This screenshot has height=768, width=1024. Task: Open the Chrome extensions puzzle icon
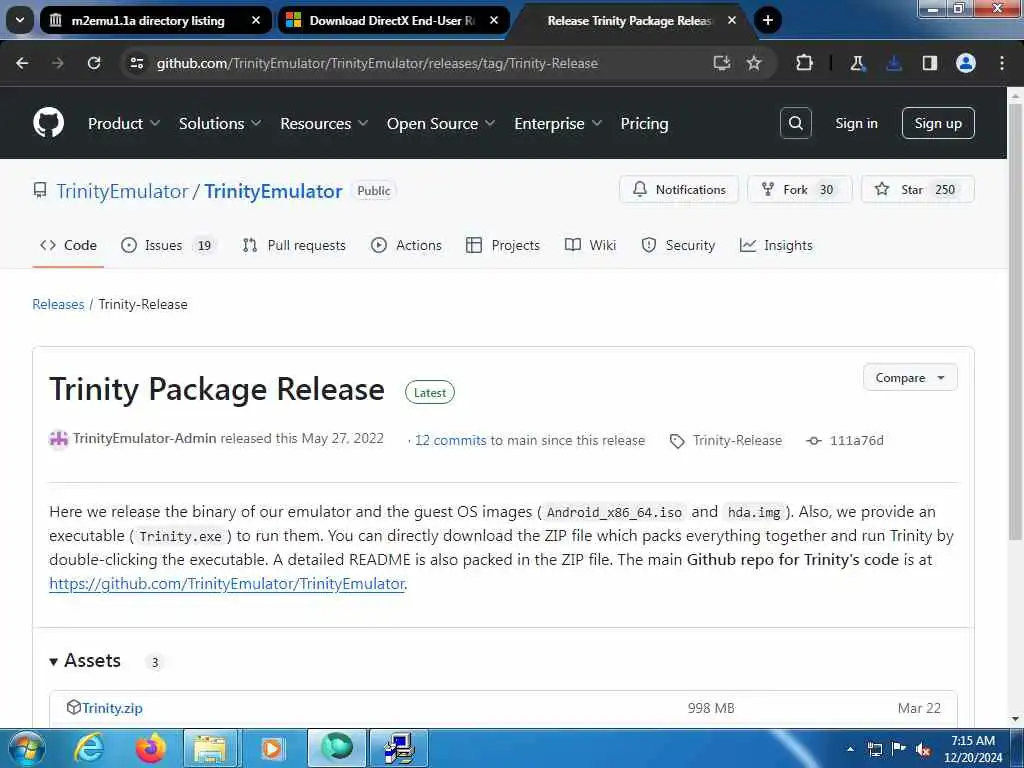pyautogui.click(x=804, y=63)
